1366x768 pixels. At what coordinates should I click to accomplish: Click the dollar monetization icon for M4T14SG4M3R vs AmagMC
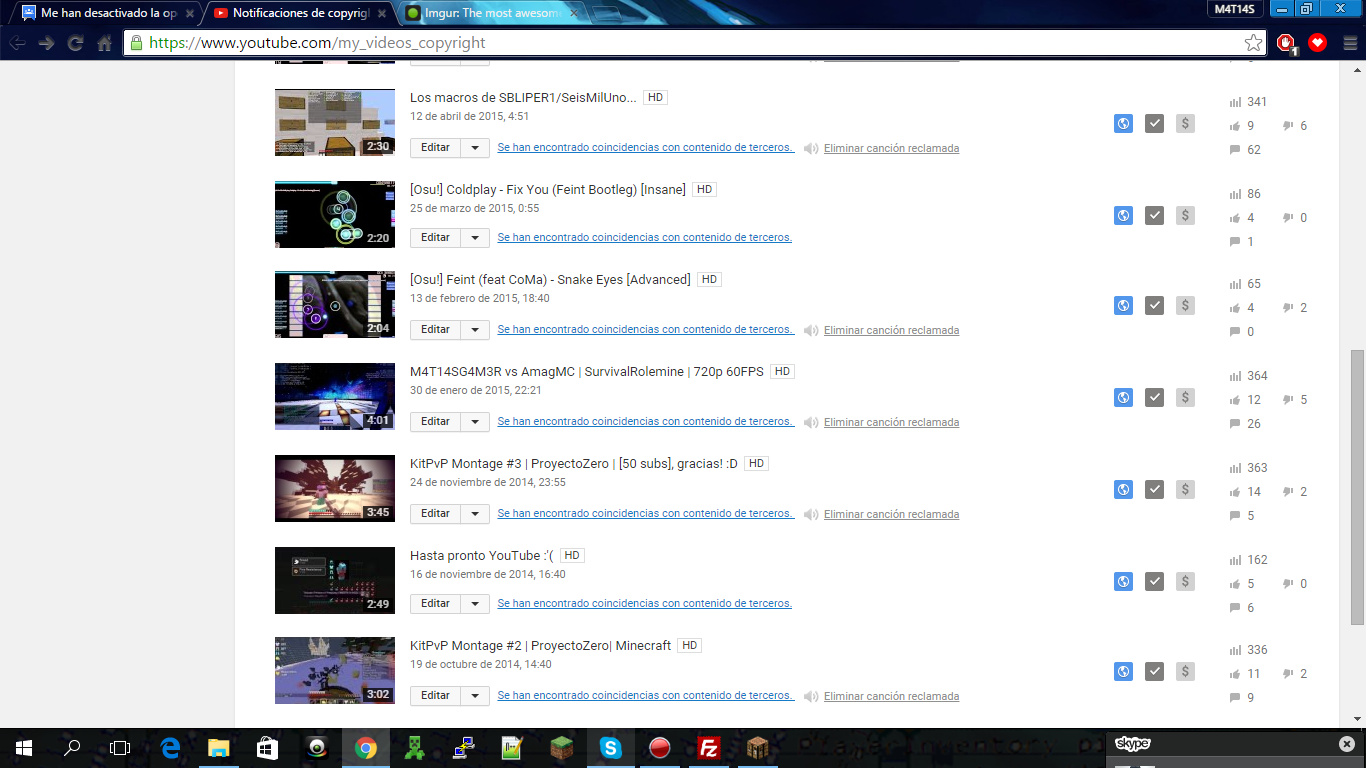pos(1185,398)
